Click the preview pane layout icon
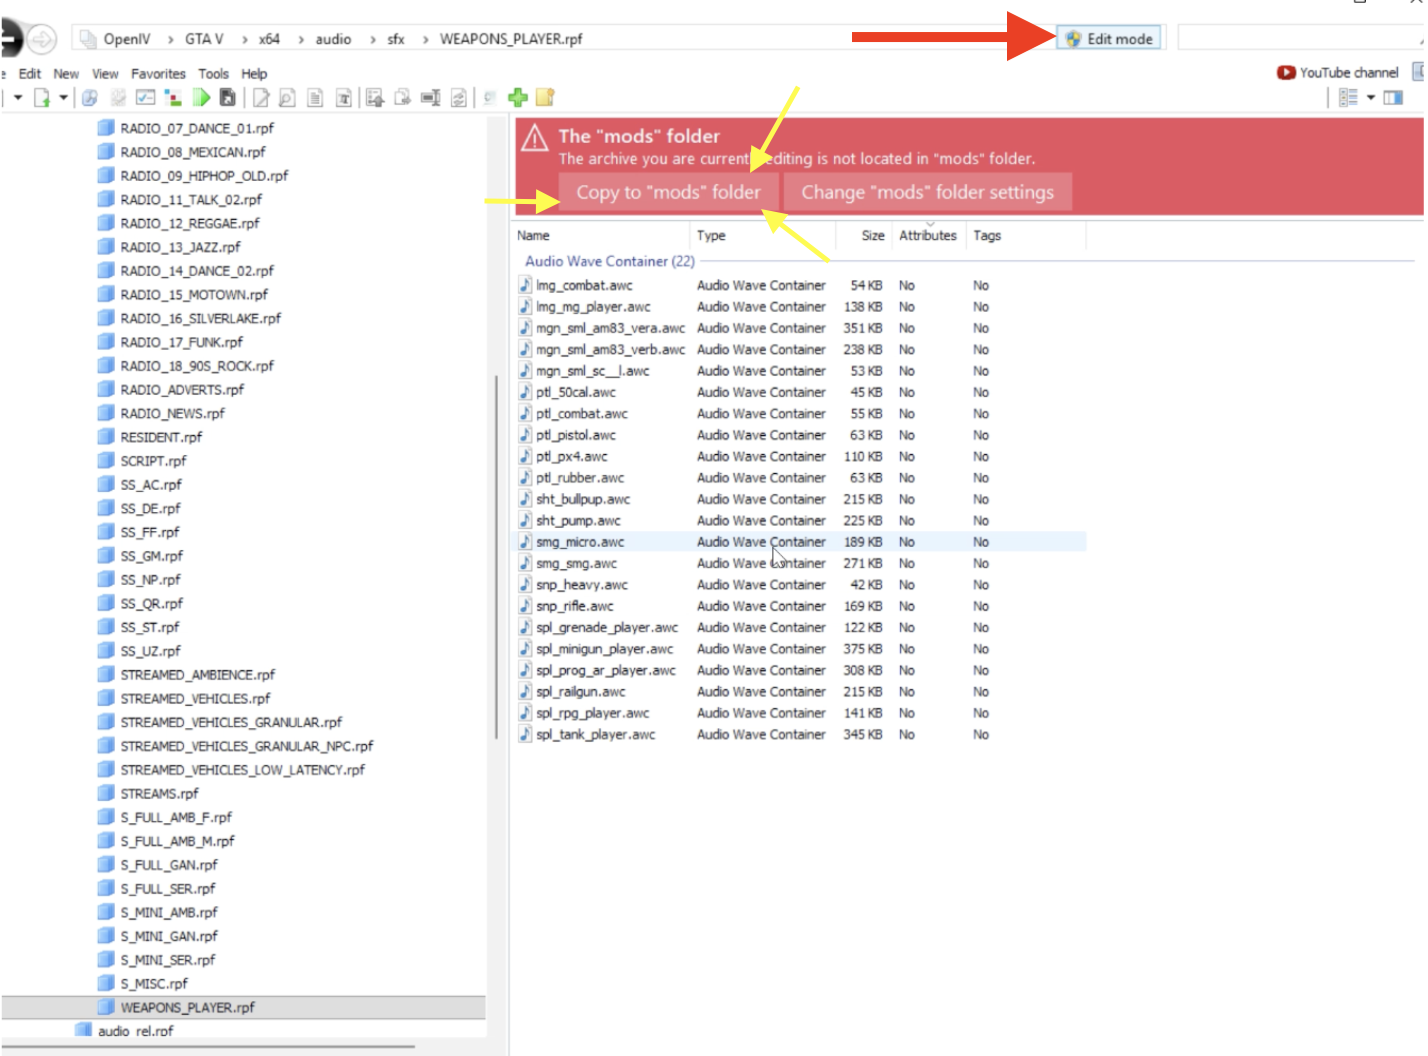The height and width of the screenshot is (1056, 1428). click(1393, 97)
